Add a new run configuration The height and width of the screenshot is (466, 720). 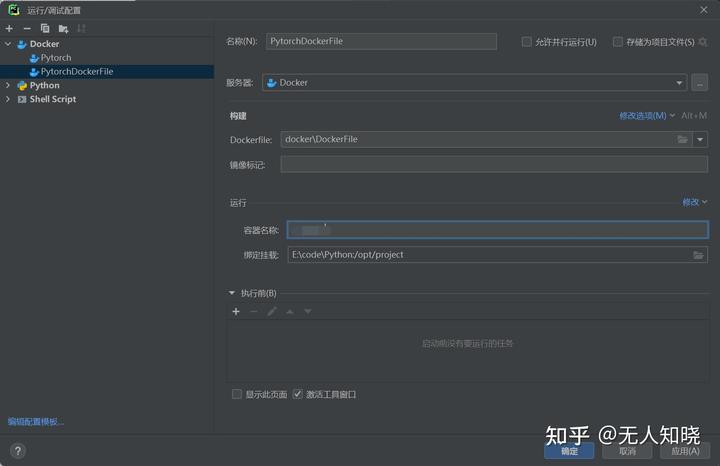(9, 28)
